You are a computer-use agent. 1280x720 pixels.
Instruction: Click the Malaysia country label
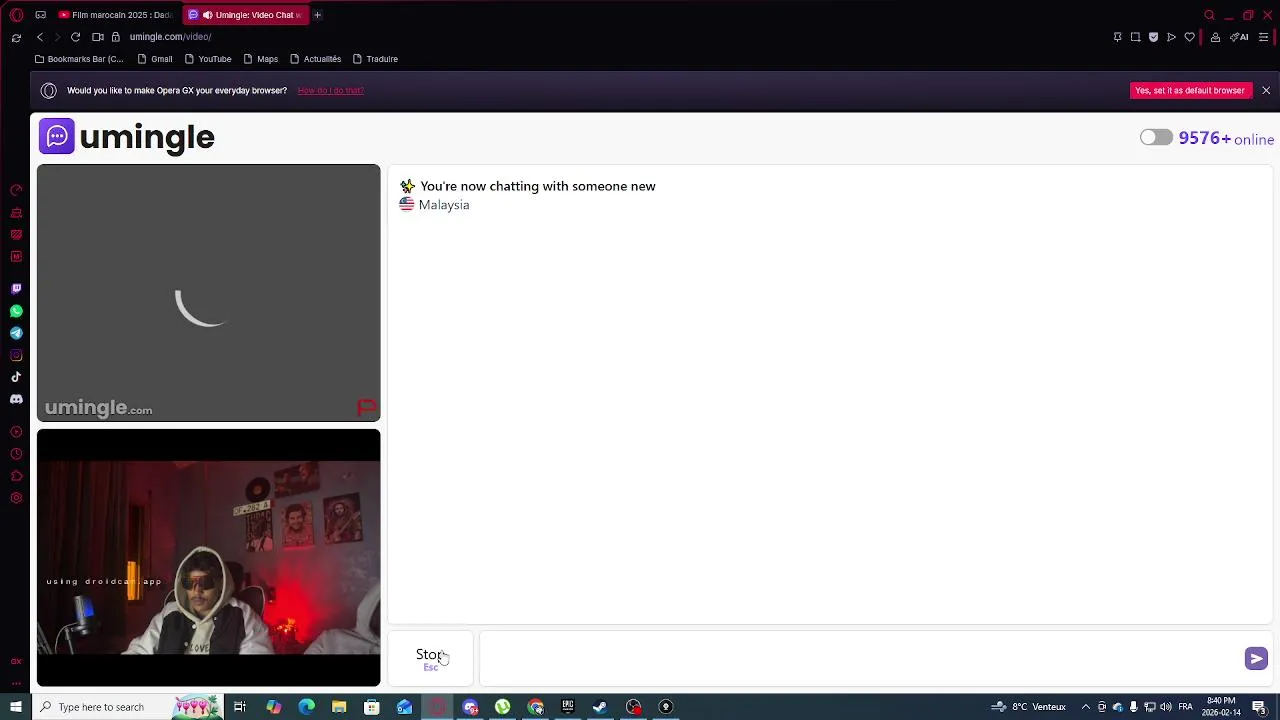(444, 205)
